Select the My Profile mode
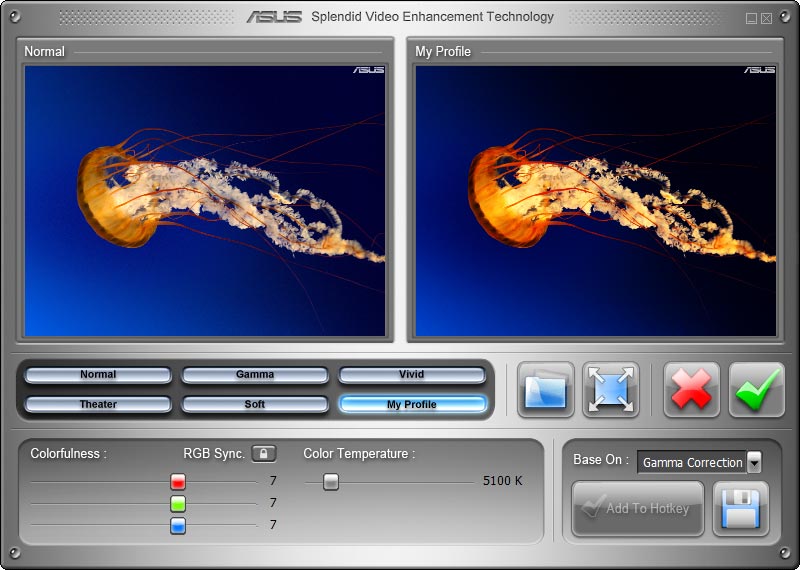Viewport: 800px width, 570px height. 412,404
